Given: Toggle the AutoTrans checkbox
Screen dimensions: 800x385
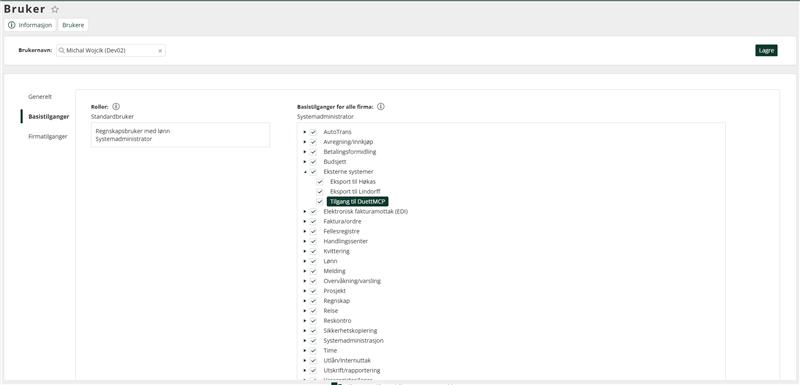Looking at the screenshot, I should (313, 132).
